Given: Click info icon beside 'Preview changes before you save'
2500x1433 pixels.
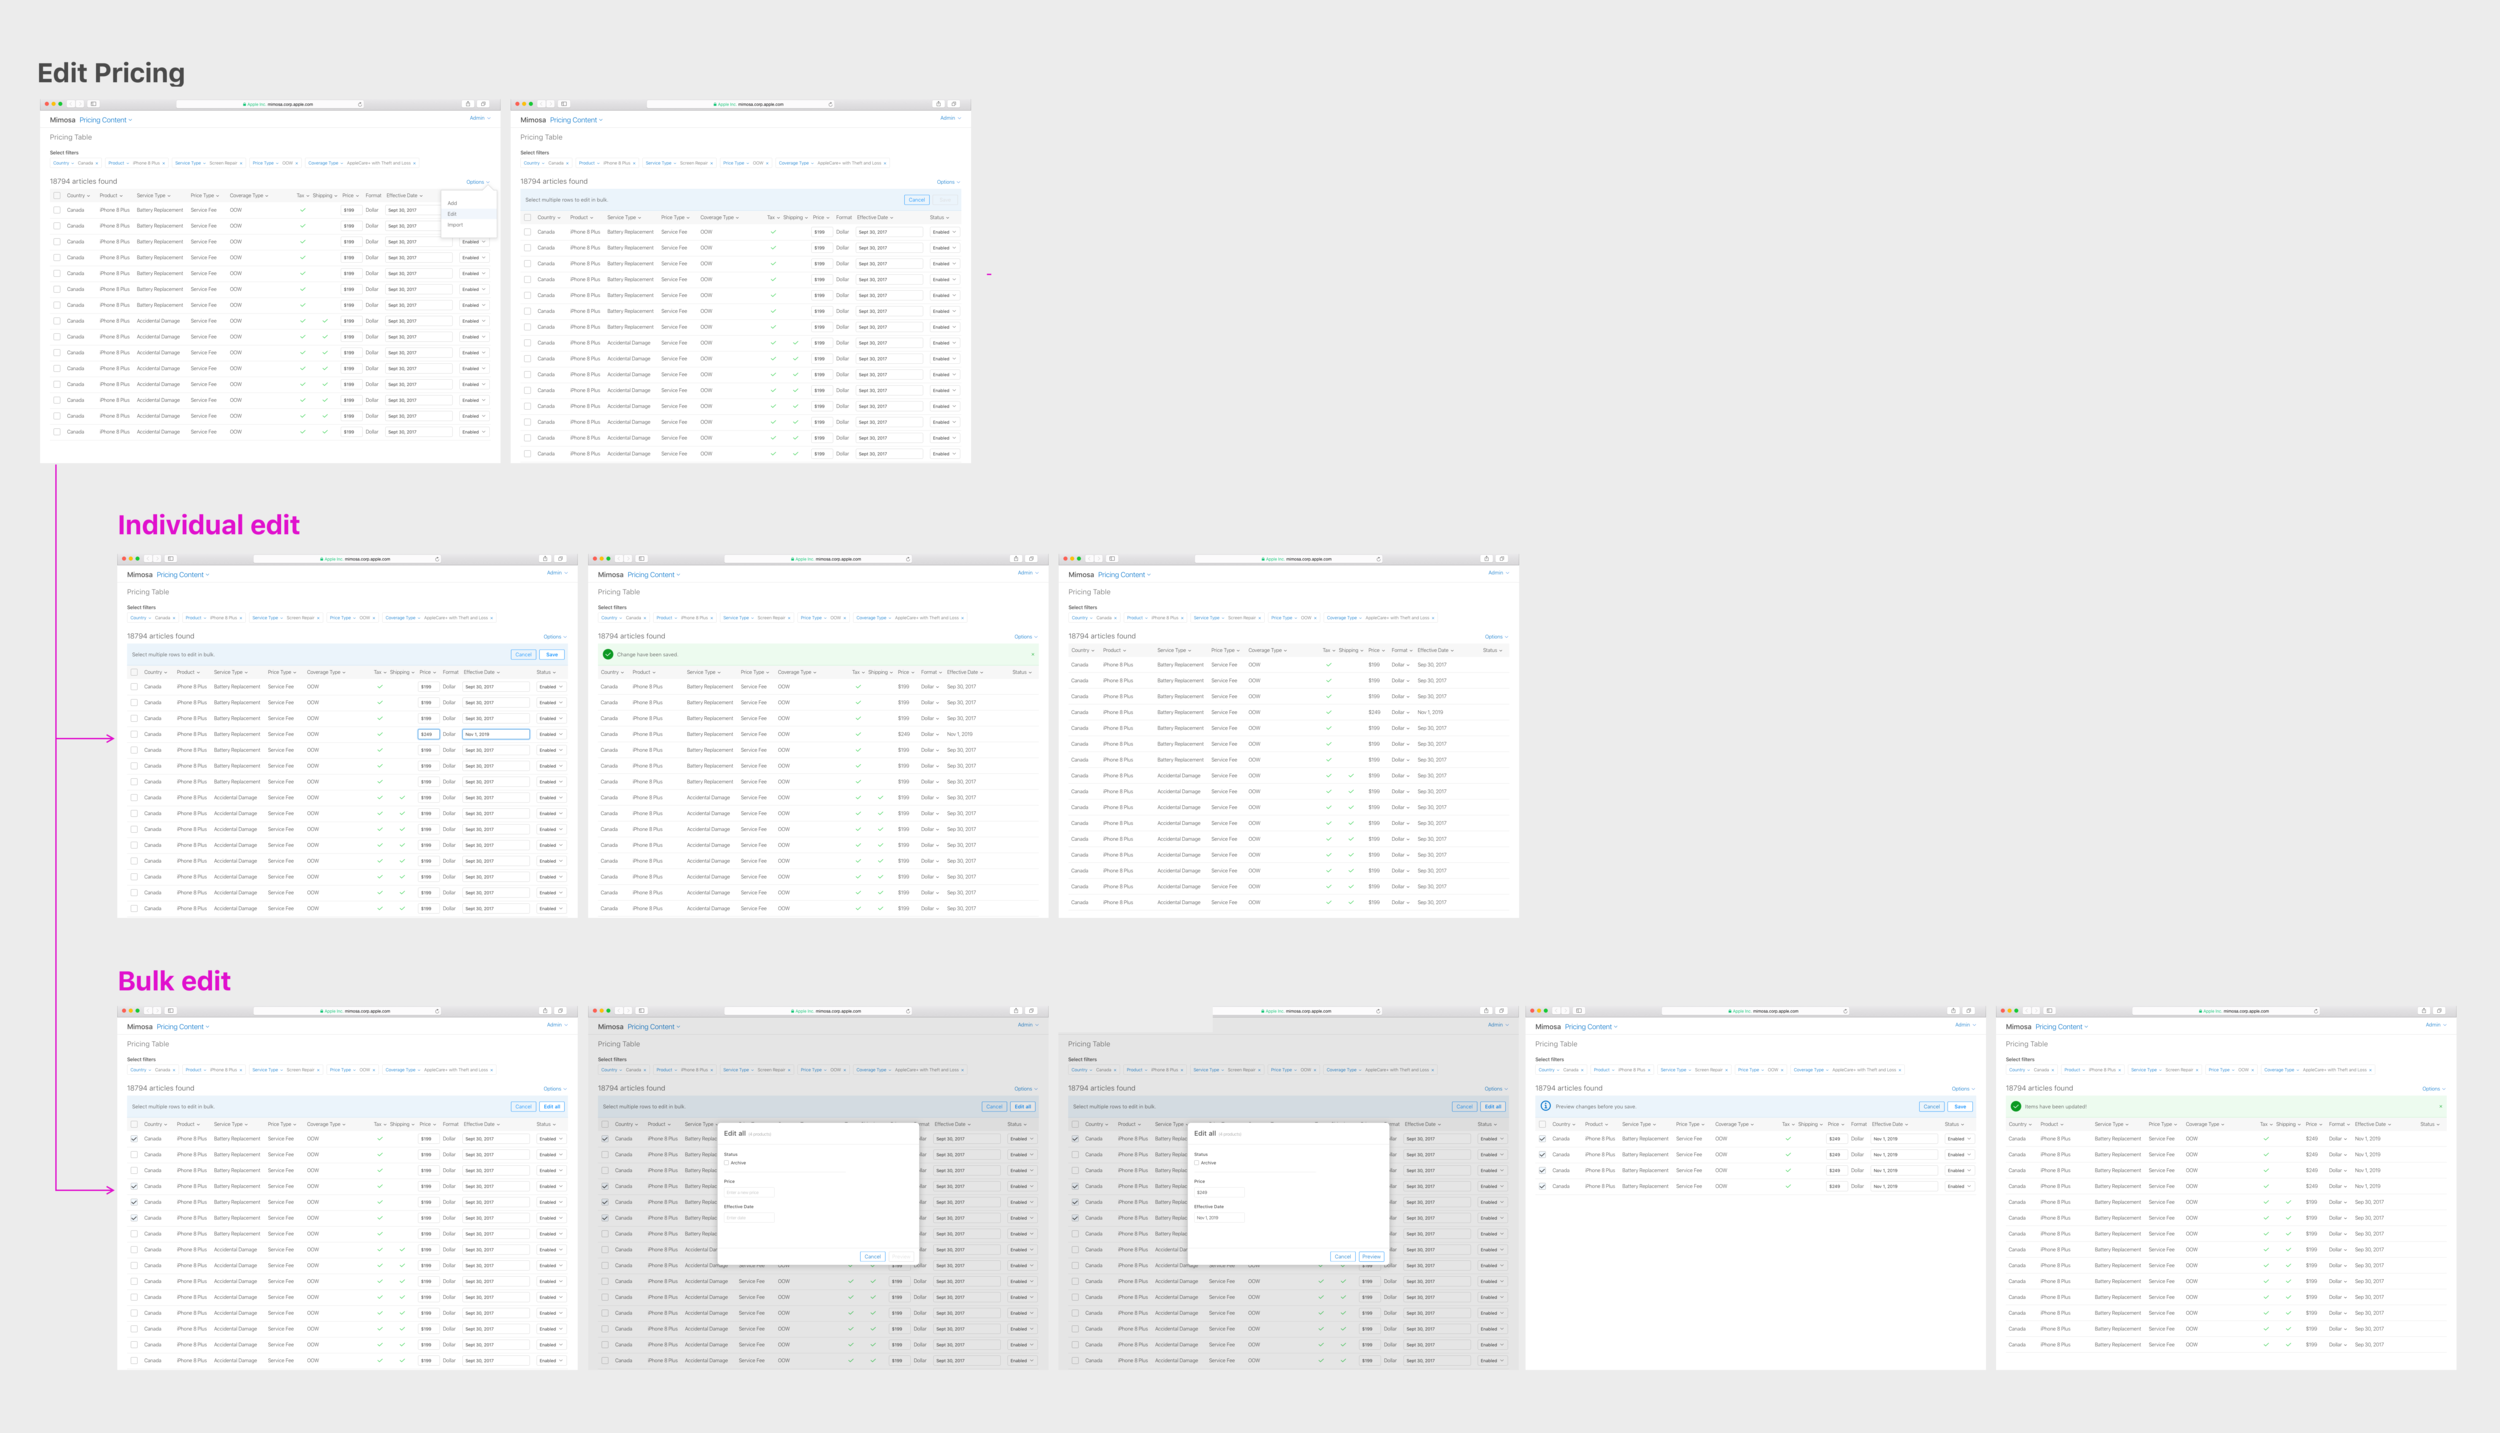Looking at the screenshot, I should point(1546,1106).
